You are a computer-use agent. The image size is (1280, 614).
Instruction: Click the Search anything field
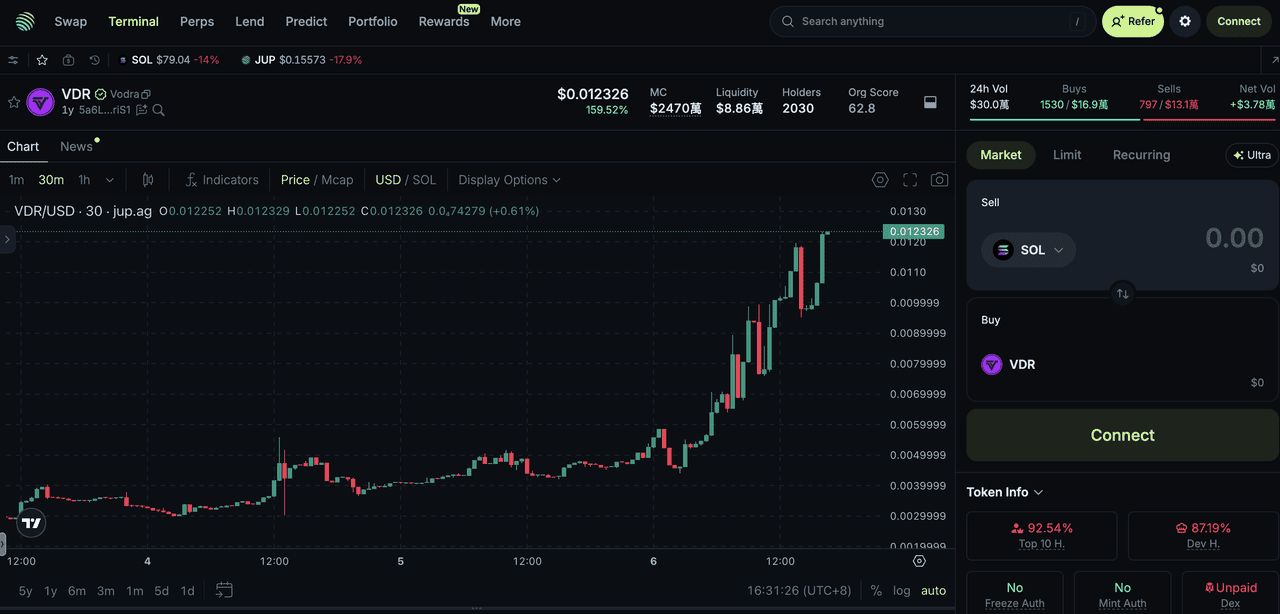pyautogui.click(x=933, y=21)
